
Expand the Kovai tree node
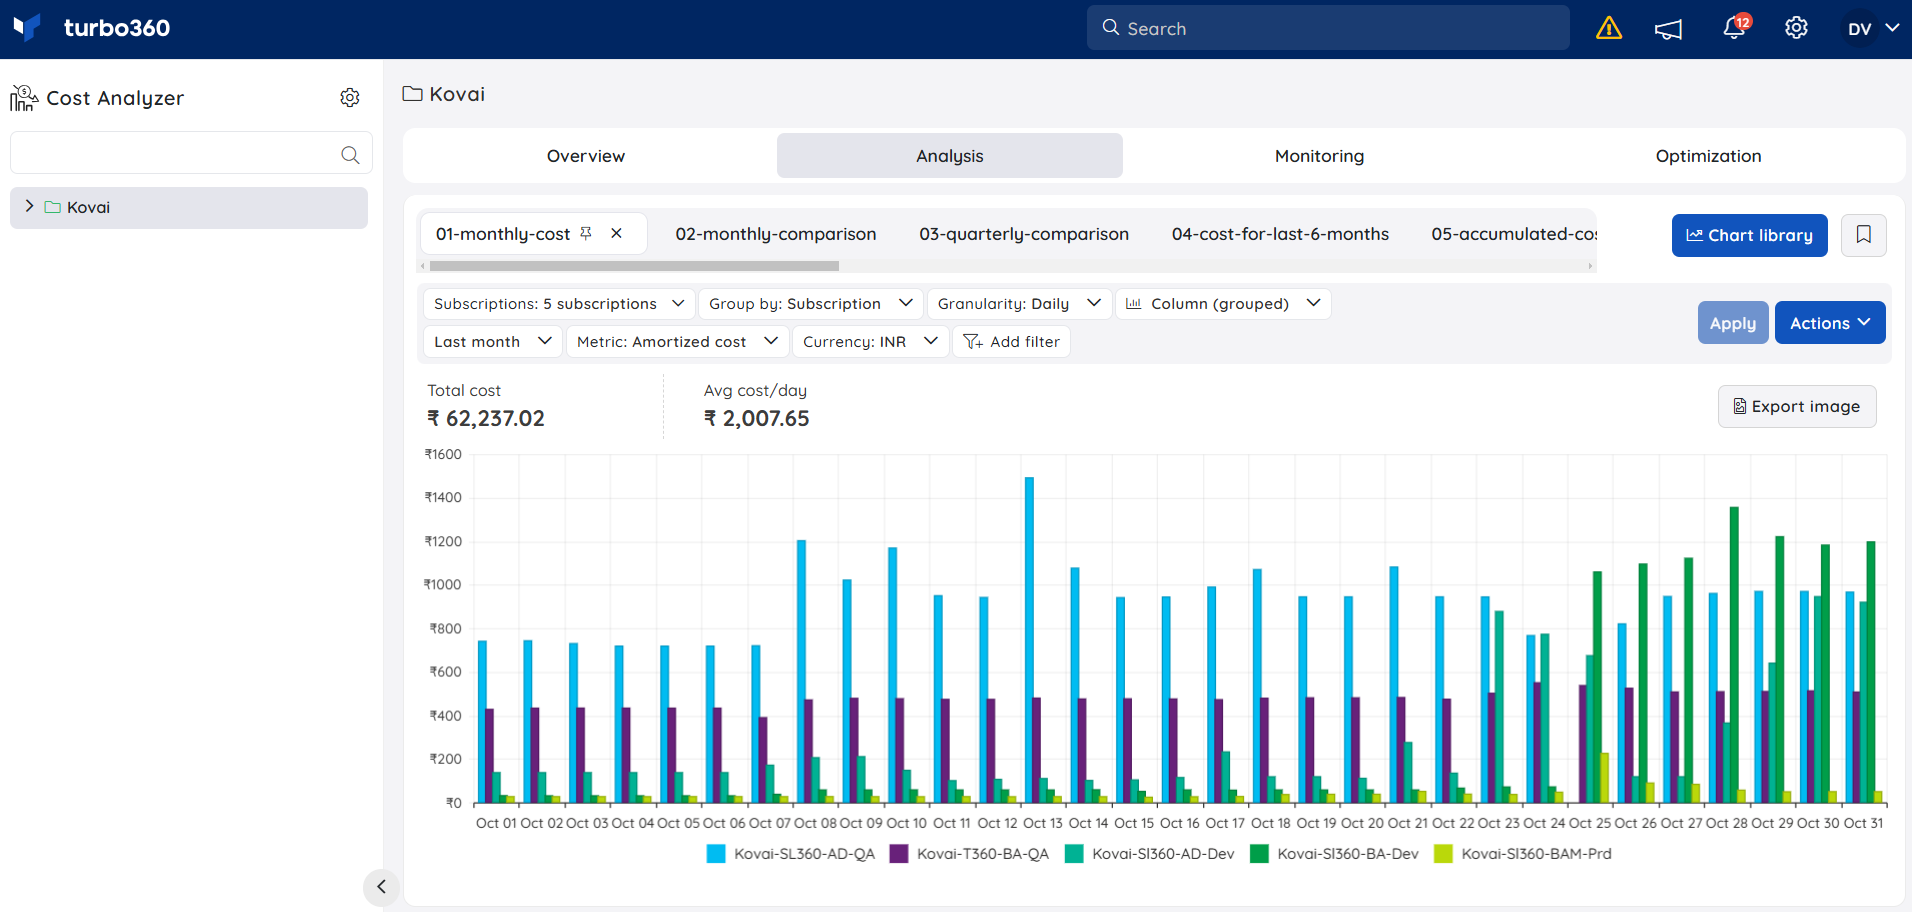29,207
